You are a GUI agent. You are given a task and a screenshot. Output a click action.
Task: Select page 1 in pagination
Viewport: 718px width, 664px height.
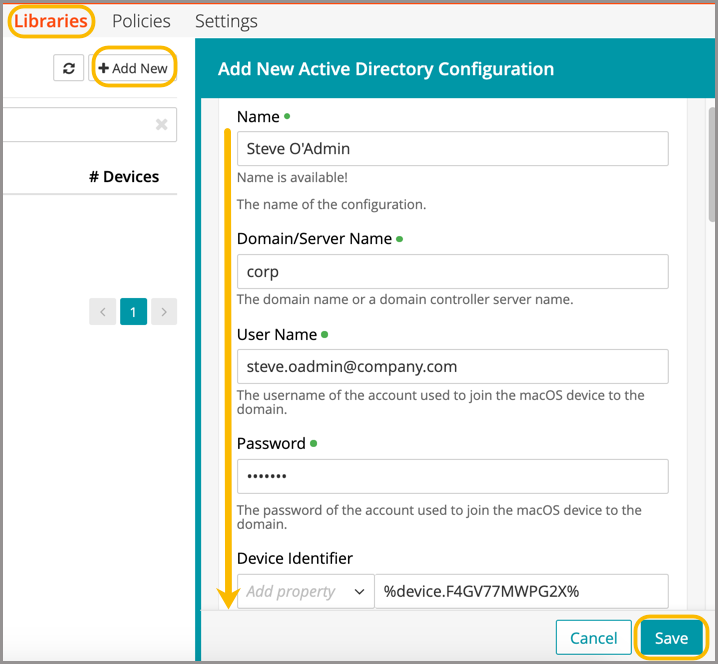tap(133, 311)
